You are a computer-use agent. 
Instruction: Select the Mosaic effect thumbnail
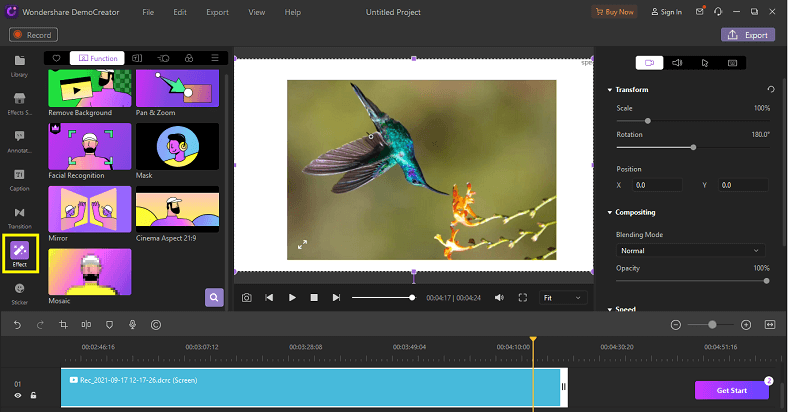coord(90,272)
